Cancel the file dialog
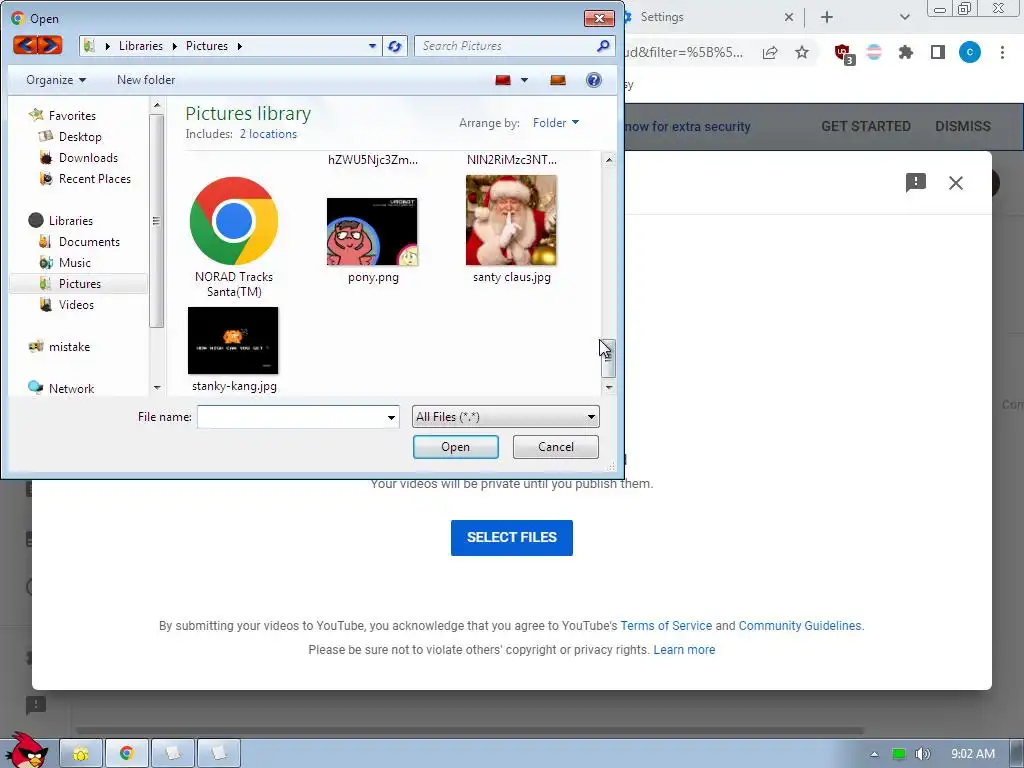This screenshot has width=1024, height=768. point(556,447)
